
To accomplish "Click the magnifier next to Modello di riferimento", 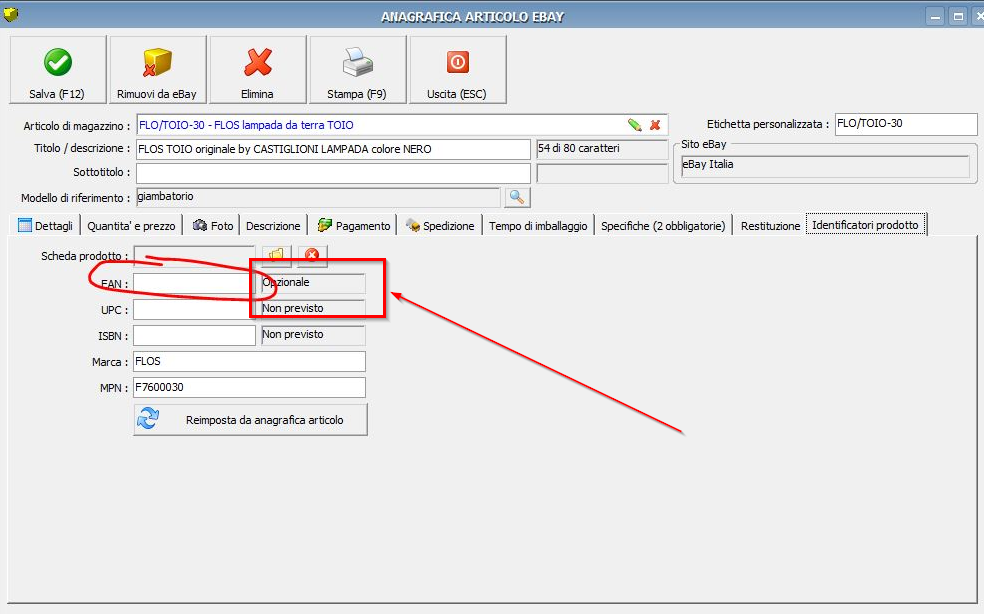I will coord(517,198).
